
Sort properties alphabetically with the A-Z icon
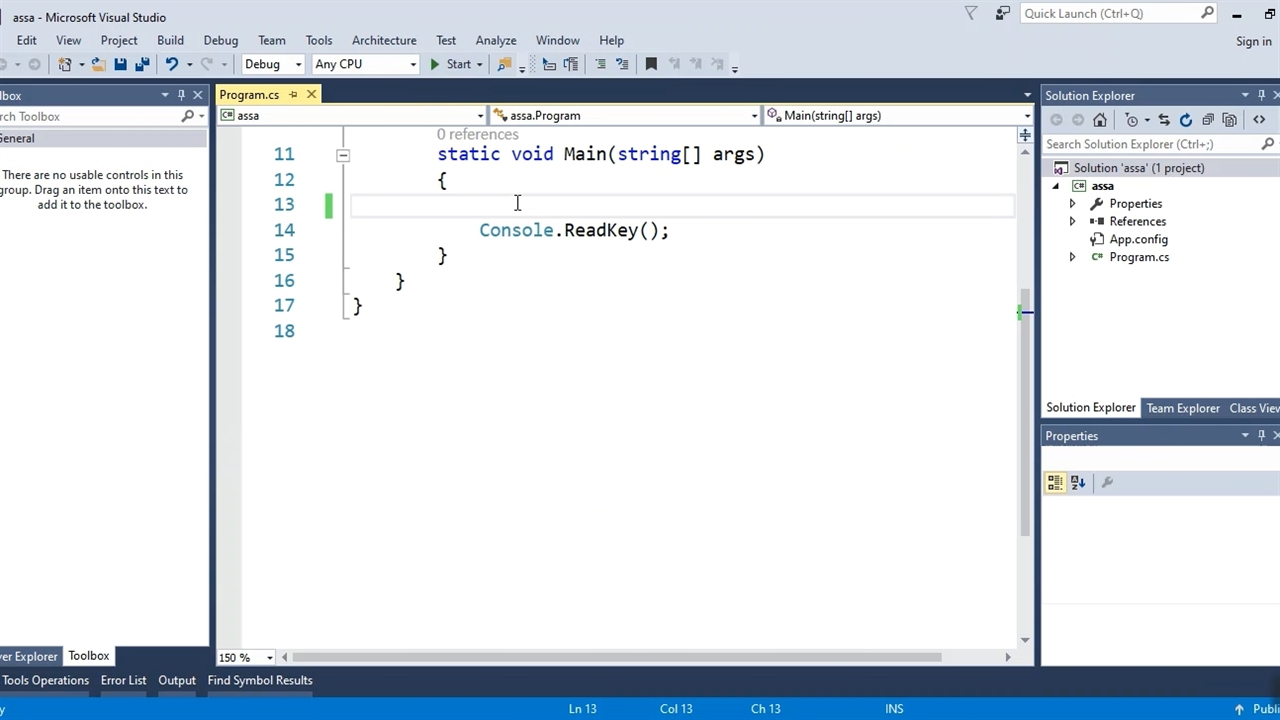tap(1078, 483)
